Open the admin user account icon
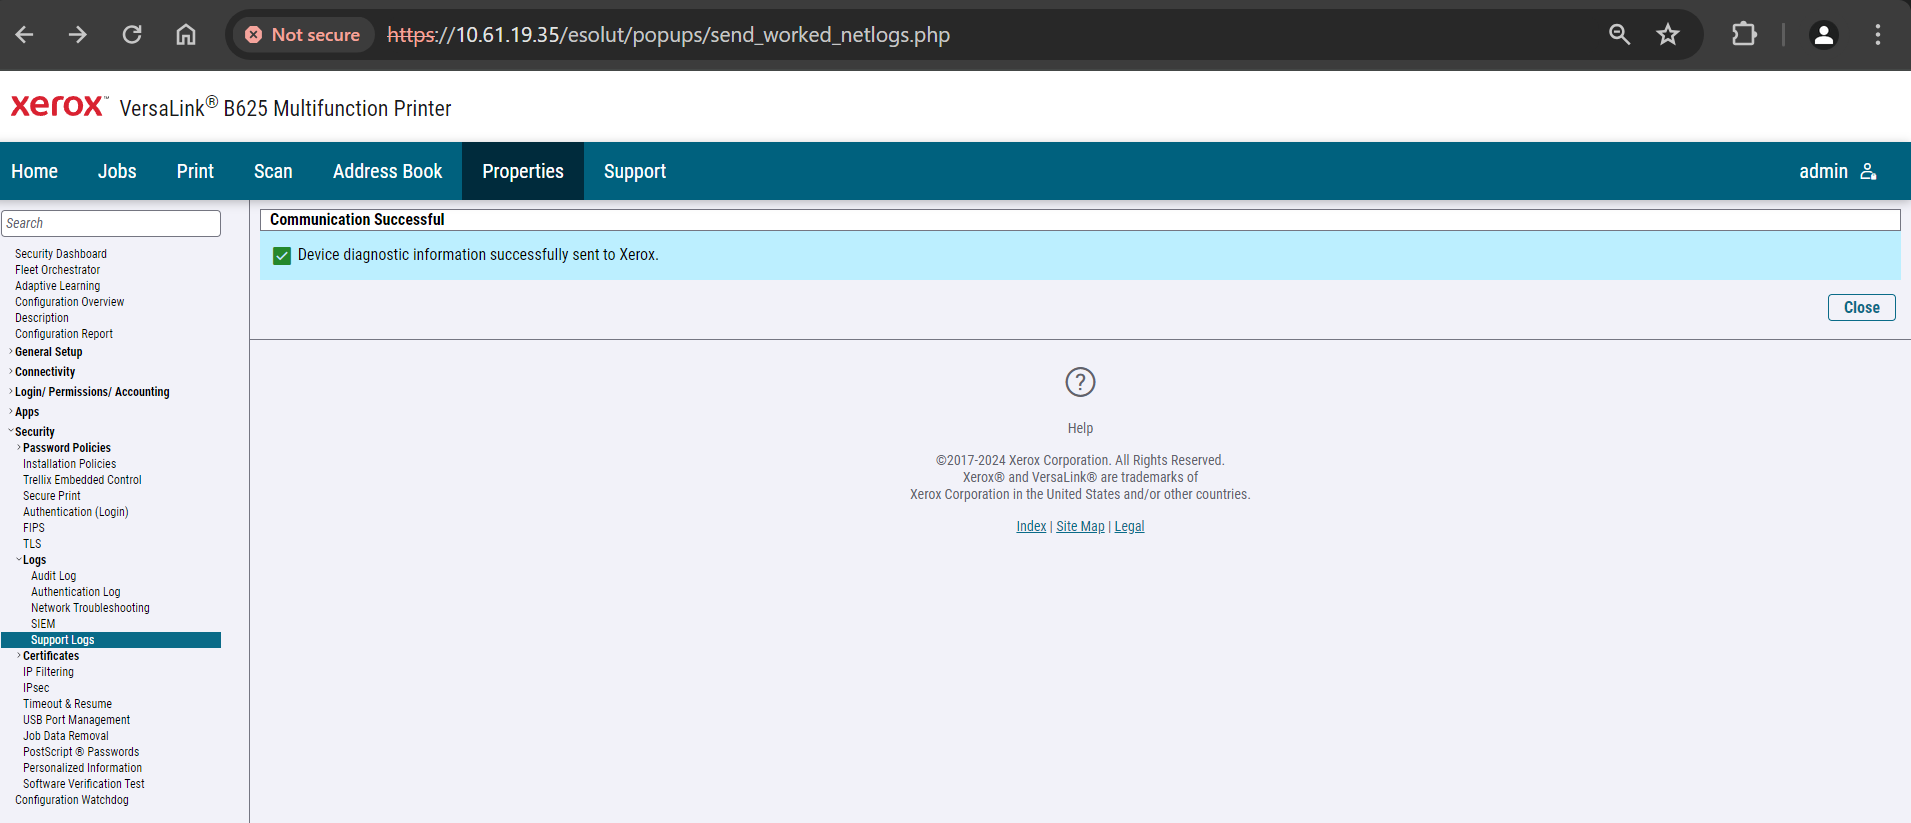 (1868, 172)
